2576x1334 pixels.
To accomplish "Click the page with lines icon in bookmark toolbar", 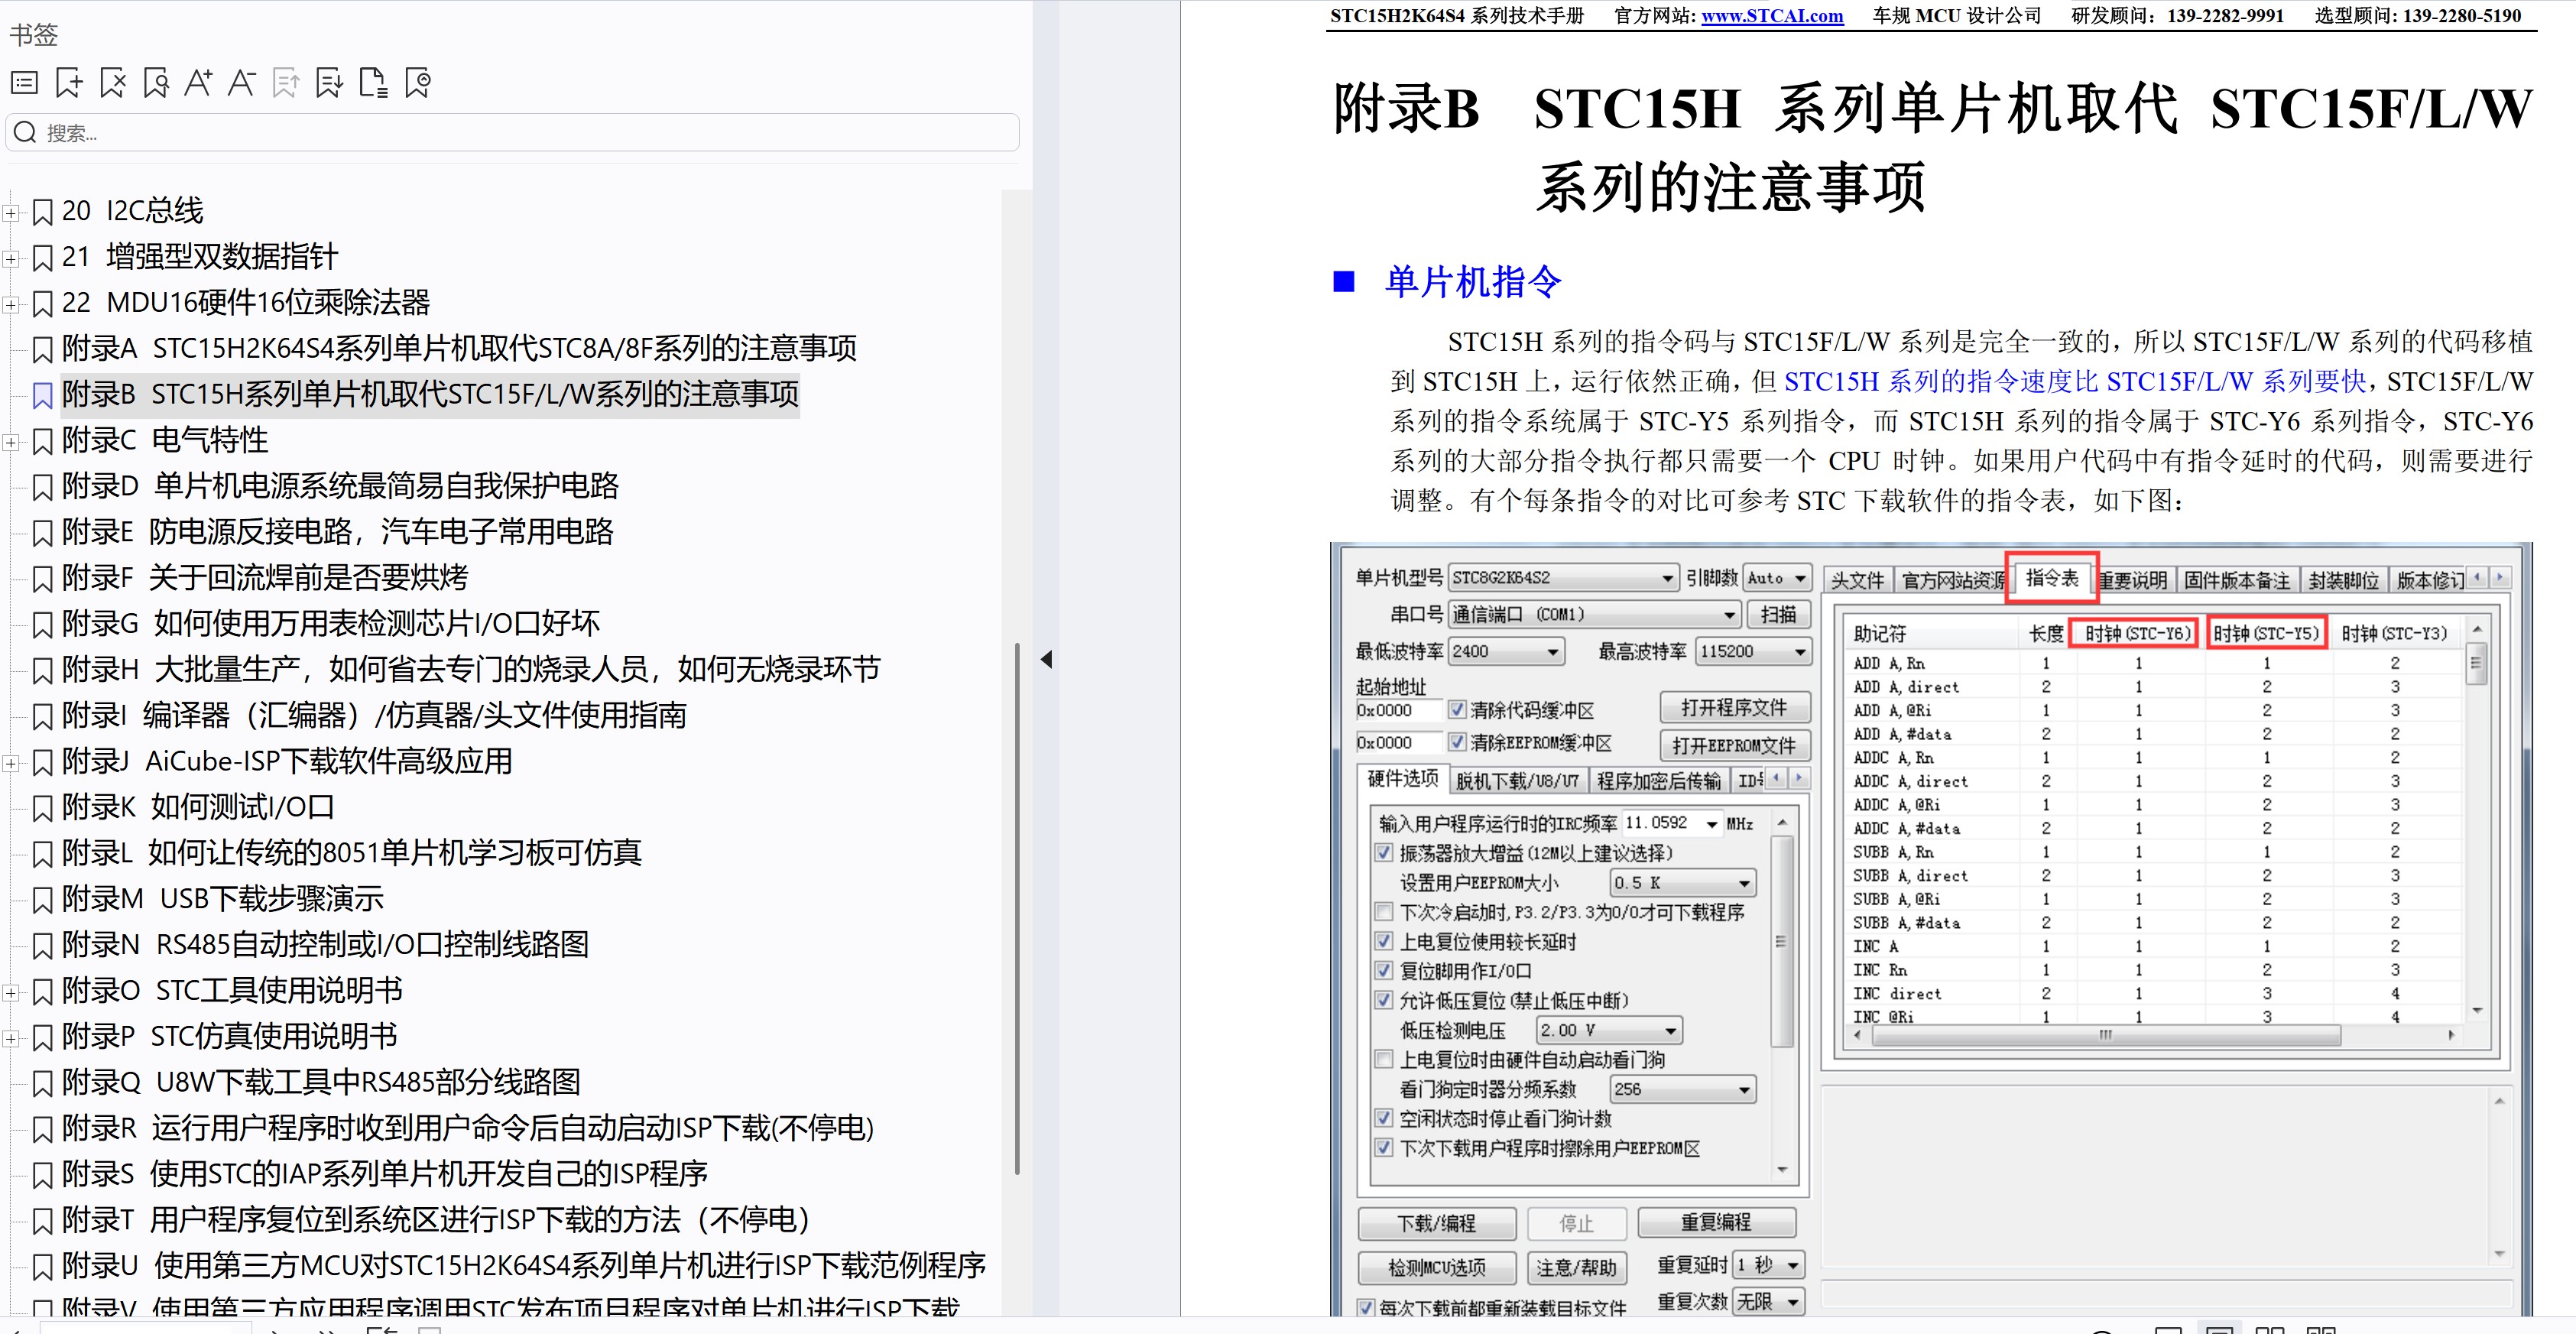I will pyautogui.click(x=373, y=83).
